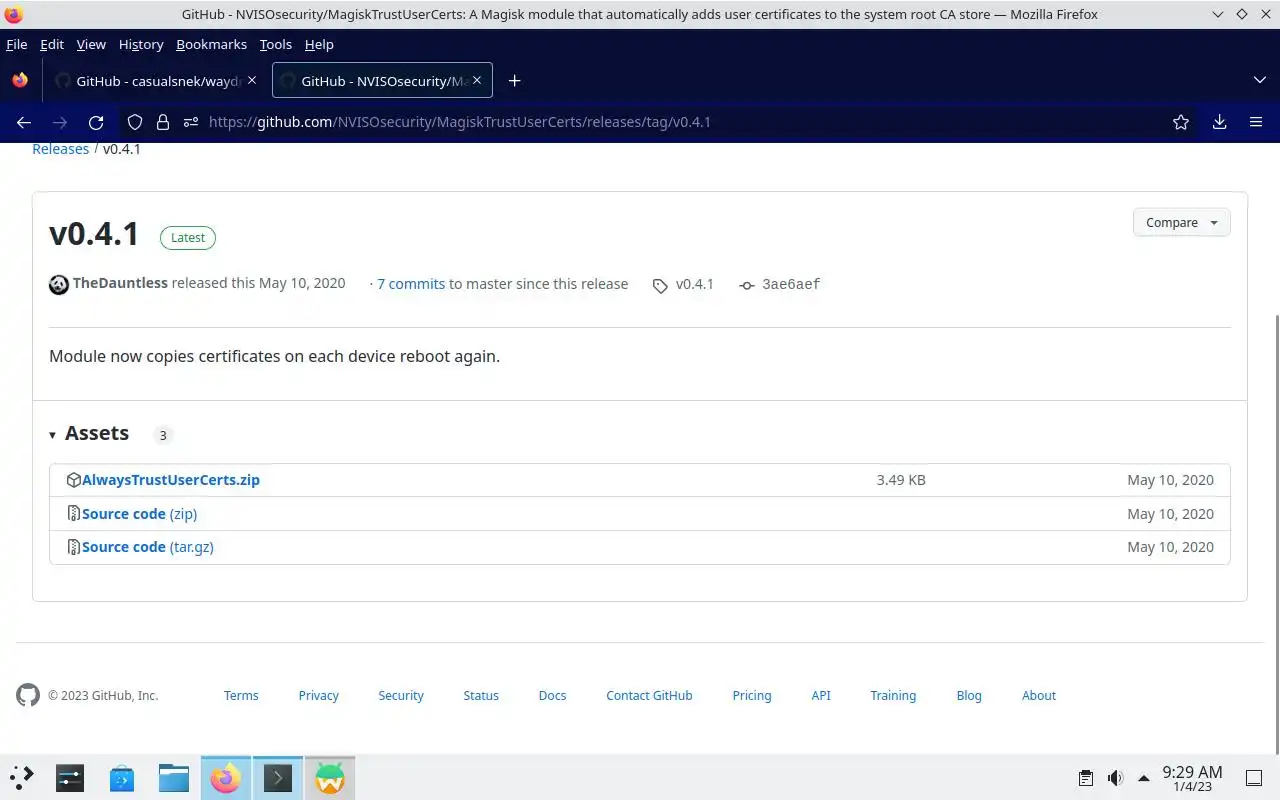
Task: Open TheDauntless user profile link
Action: pyautogui.click(x=120, y=284)
